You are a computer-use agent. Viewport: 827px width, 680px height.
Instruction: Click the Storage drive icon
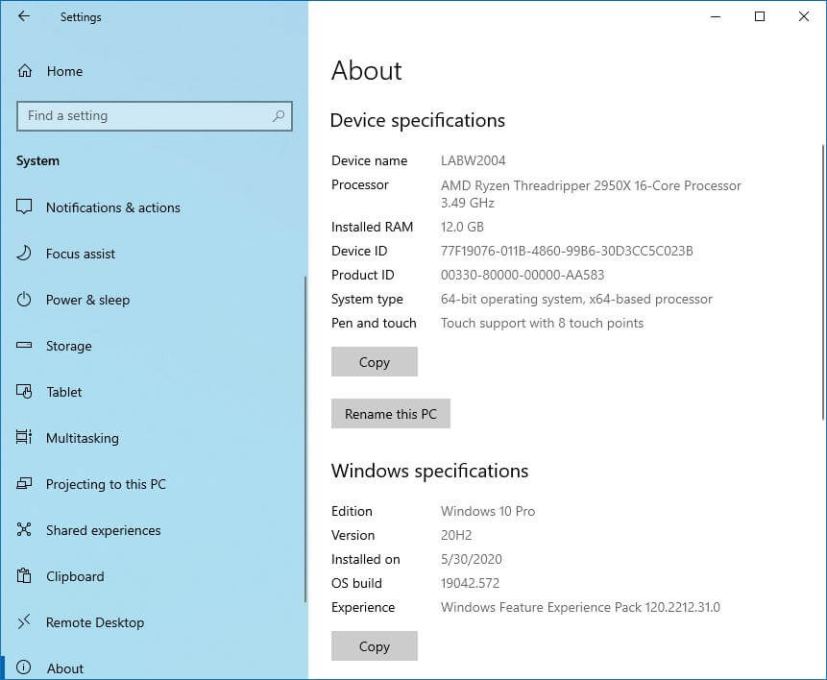(24, 345)
